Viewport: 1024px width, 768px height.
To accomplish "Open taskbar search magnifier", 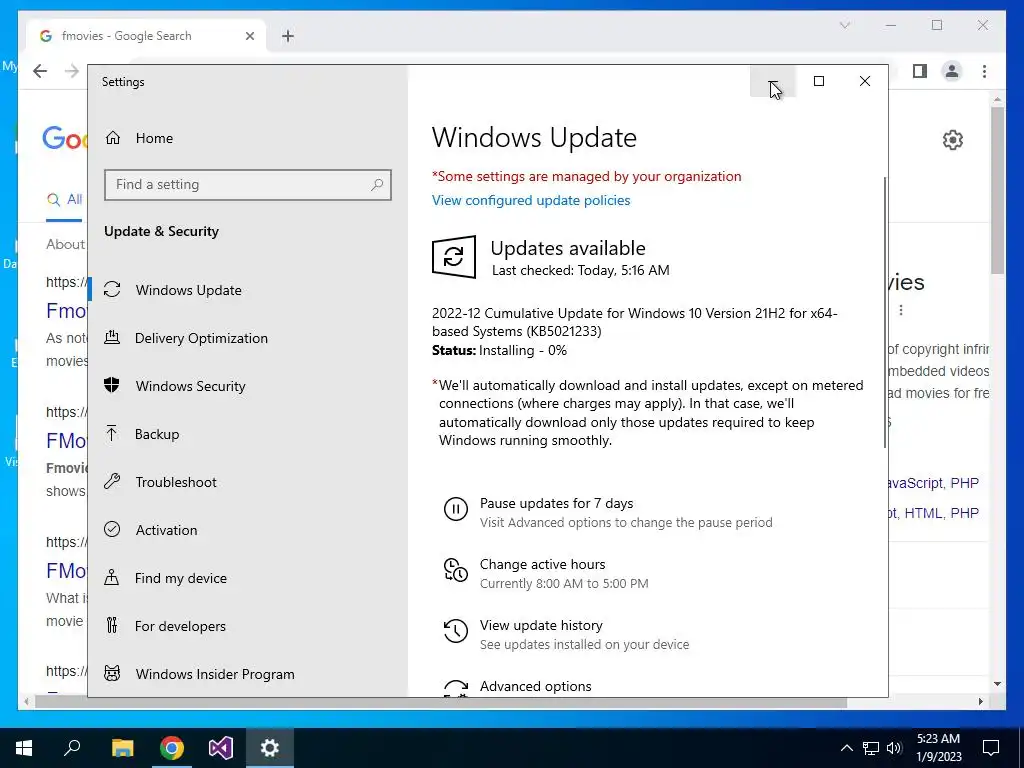I will [72, 748].
